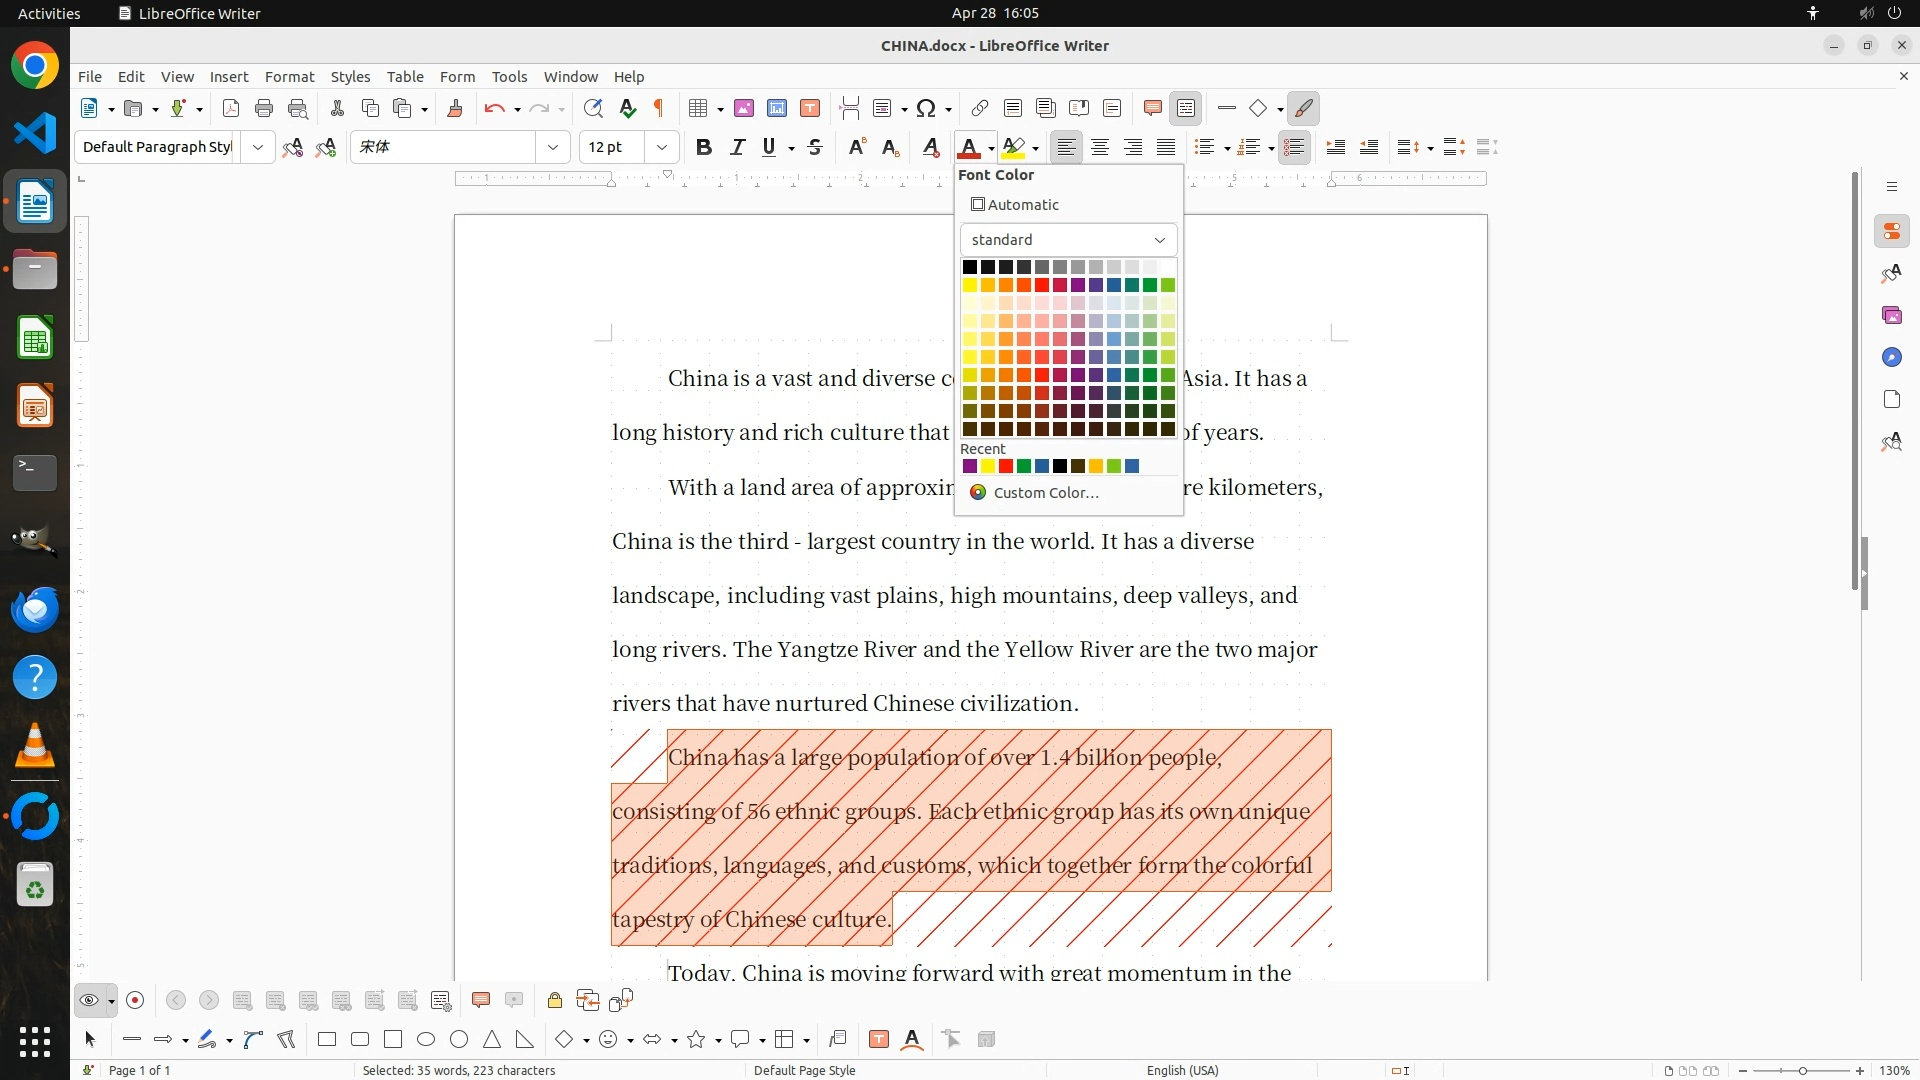
Task: Expand the Default Paragraph Style dropdown
Action: (258, 147)
